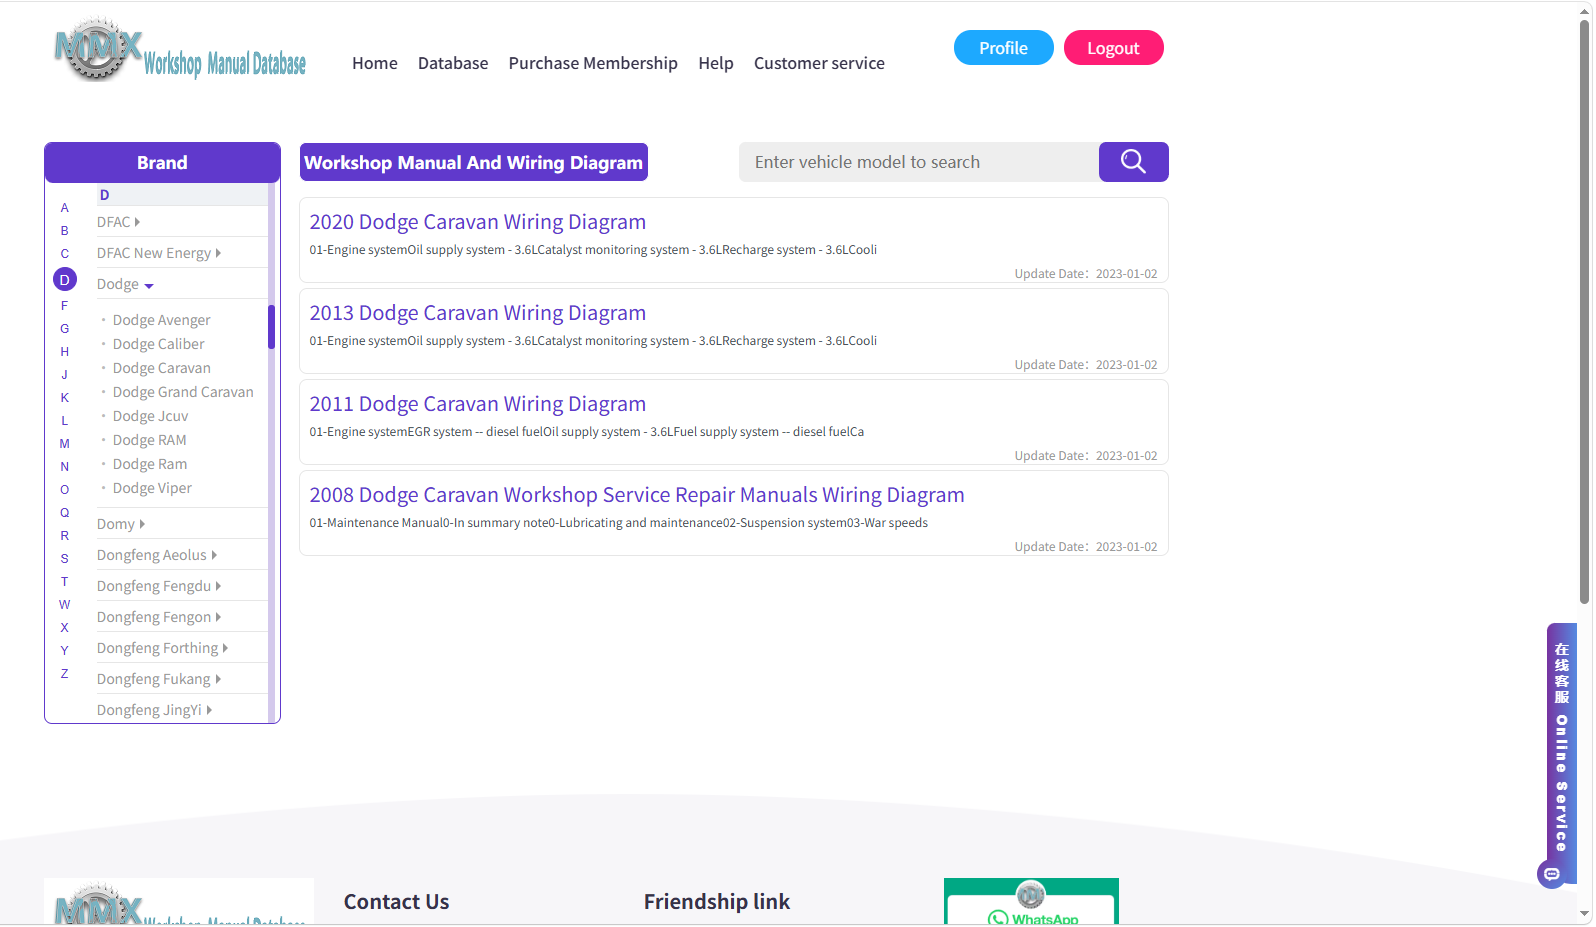Click the Workshop Manual And Wiring Diagram heading
This screenshot has height=927, width=1596.
(x=474, y=162)
